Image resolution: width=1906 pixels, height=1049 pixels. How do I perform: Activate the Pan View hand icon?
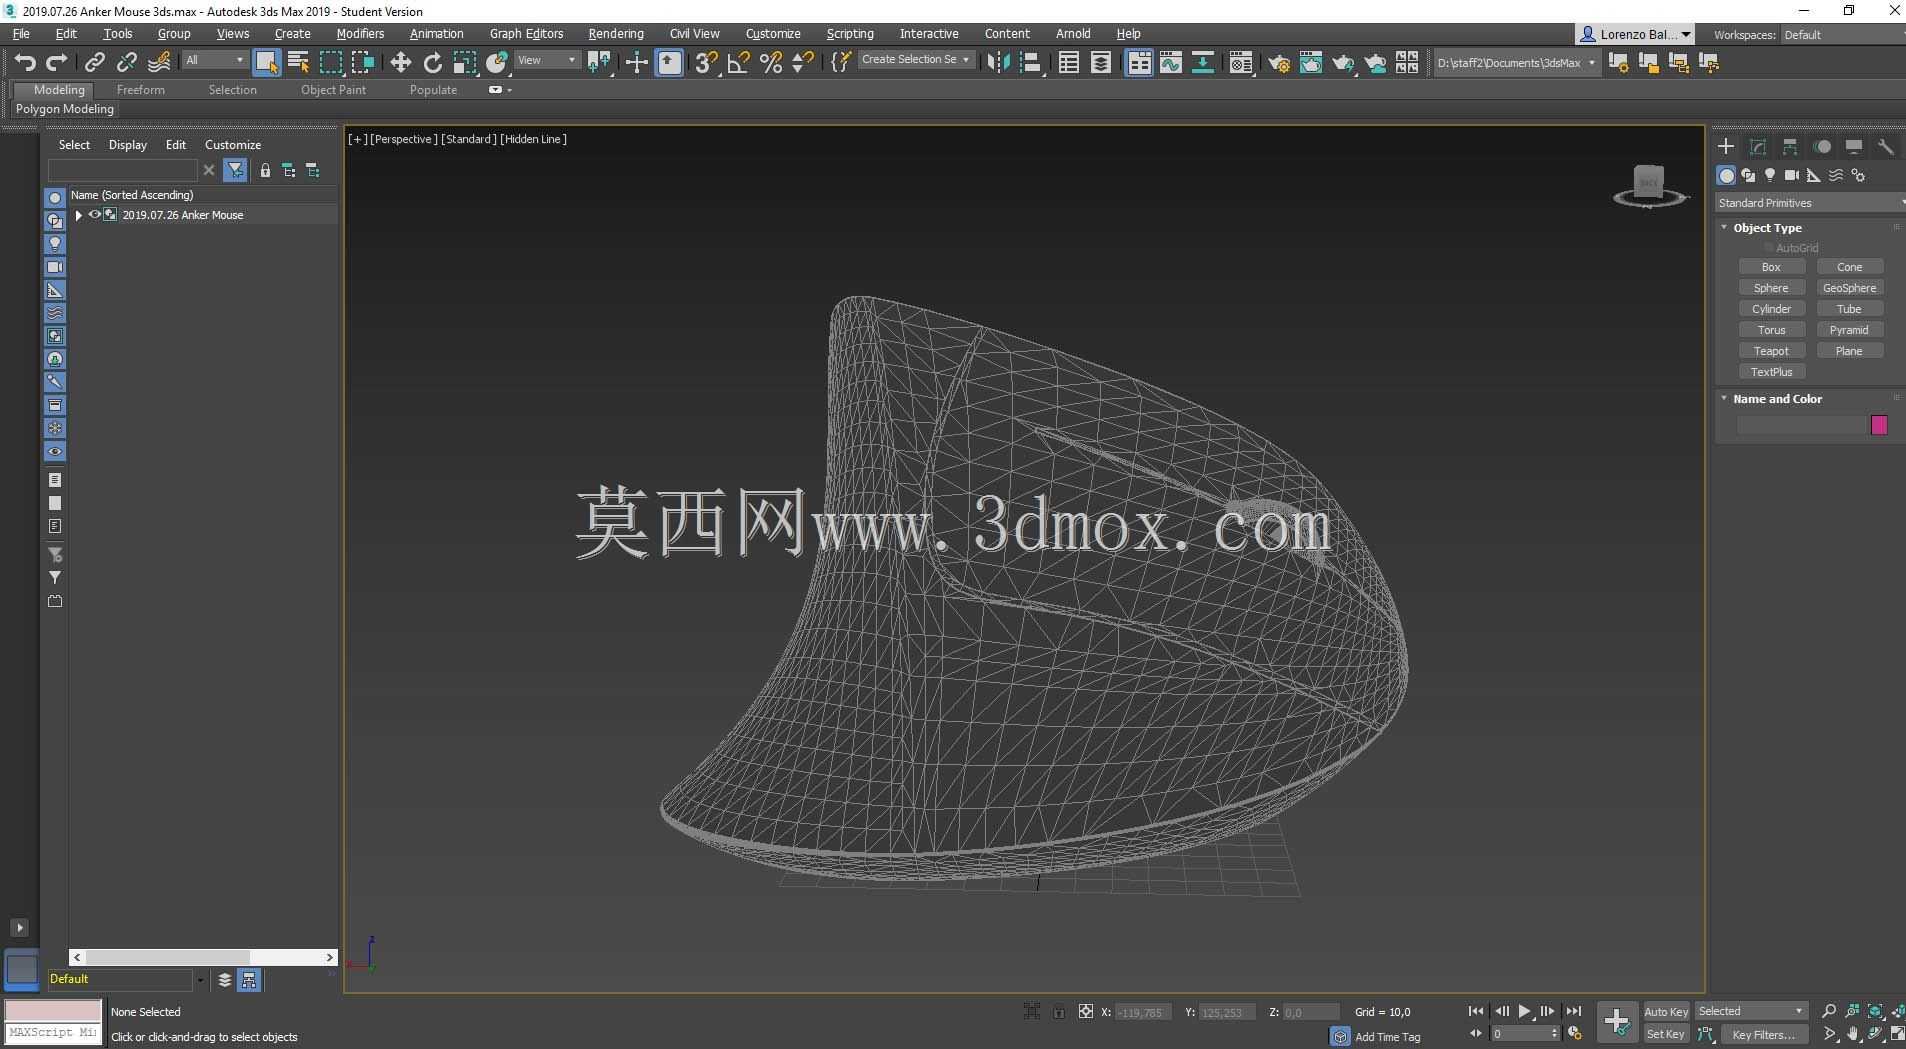click(1852, 1034)
